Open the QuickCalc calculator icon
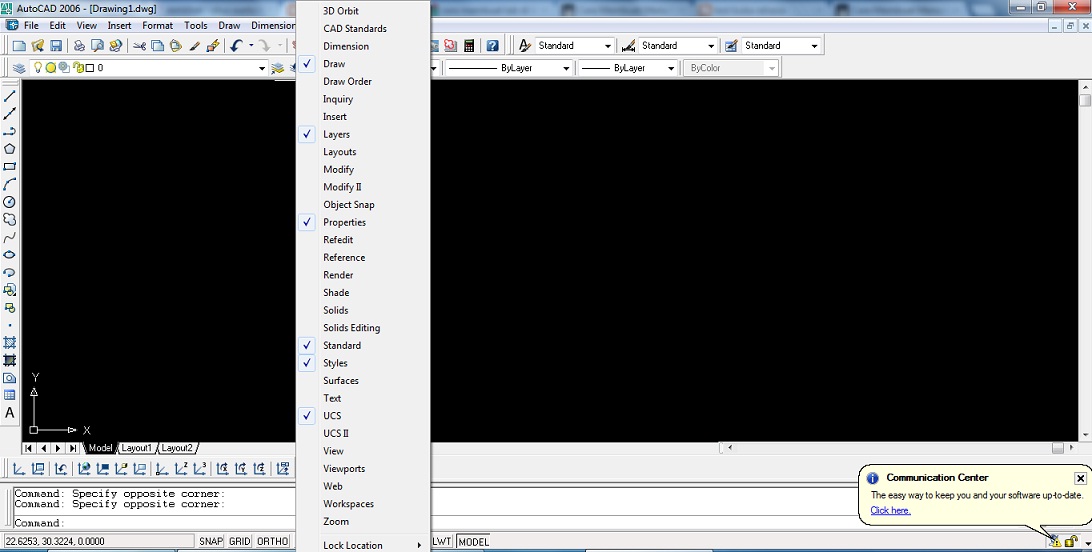1092x552 pixels. click(469, 46)
